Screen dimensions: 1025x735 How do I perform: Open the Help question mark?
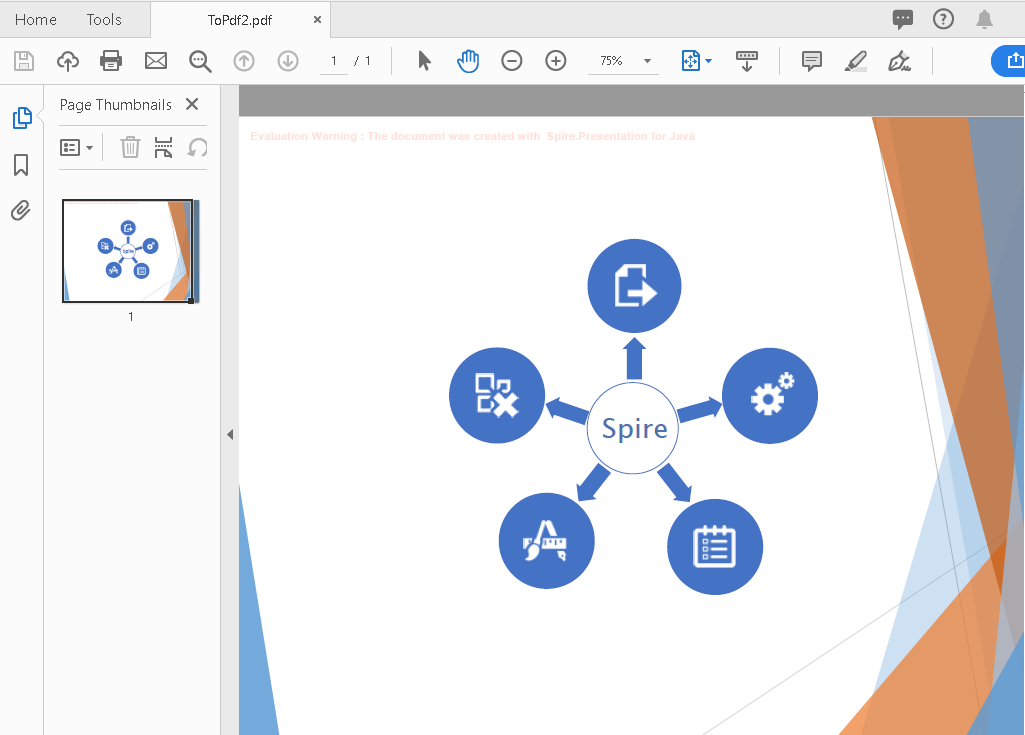[943, 19]
